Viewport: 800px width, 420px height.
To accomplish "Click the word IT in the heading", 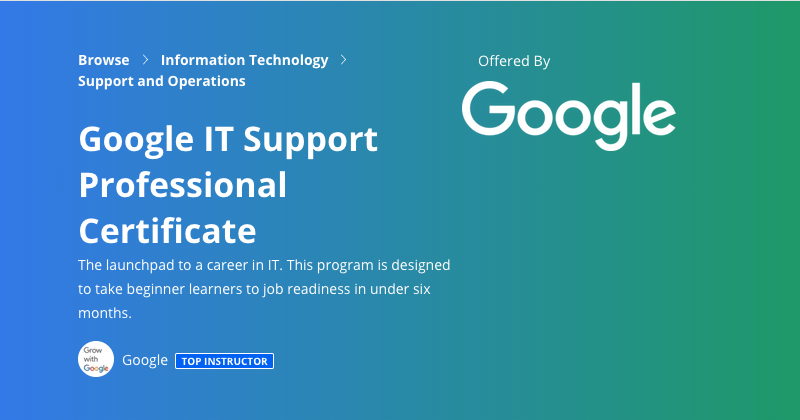I will coord(218,138).
